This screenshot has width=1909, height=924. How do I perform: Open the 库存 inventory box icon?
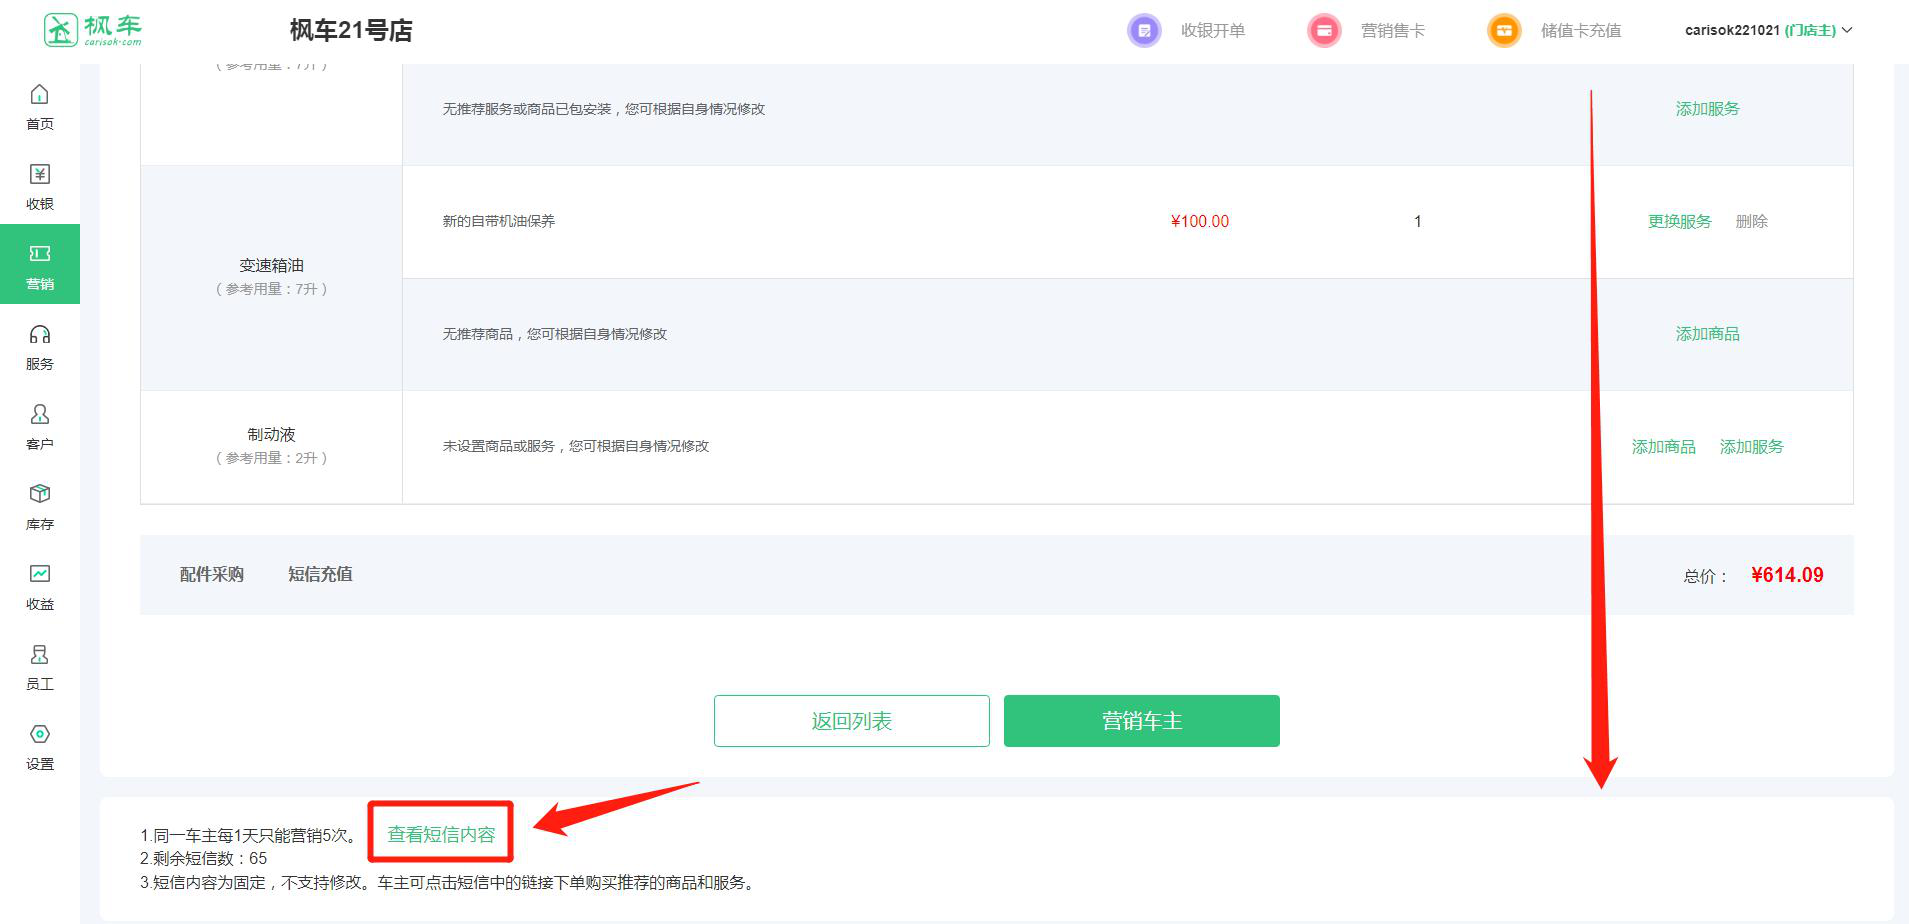(40, 494)
